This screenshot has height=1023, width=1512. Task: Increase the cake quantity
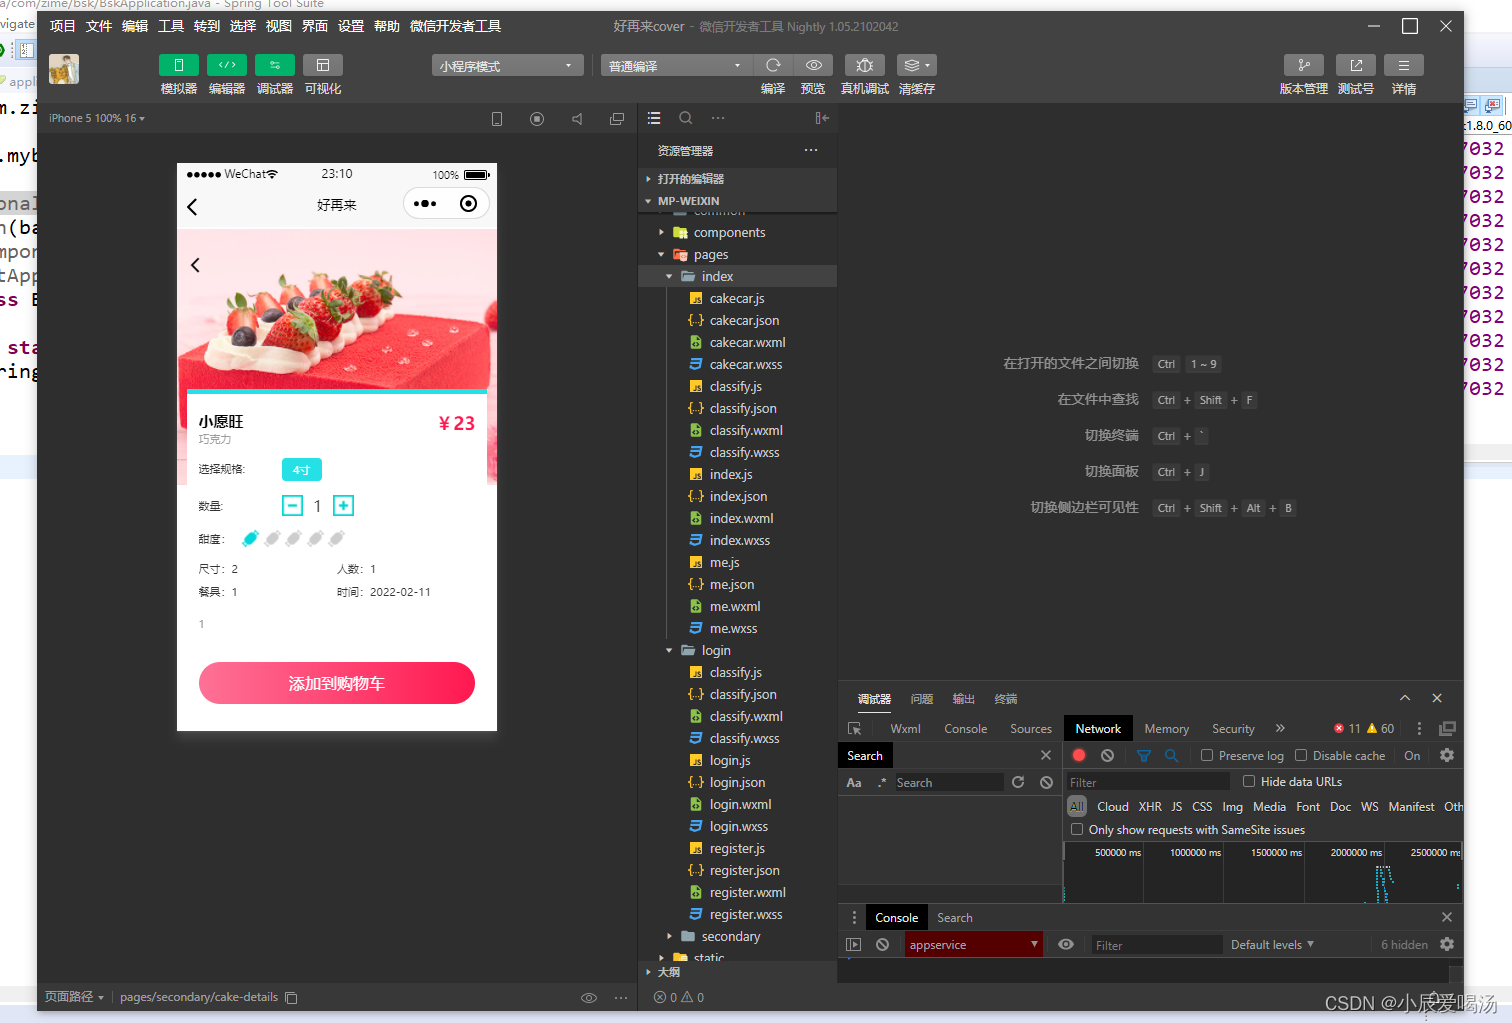click(343, 506)
